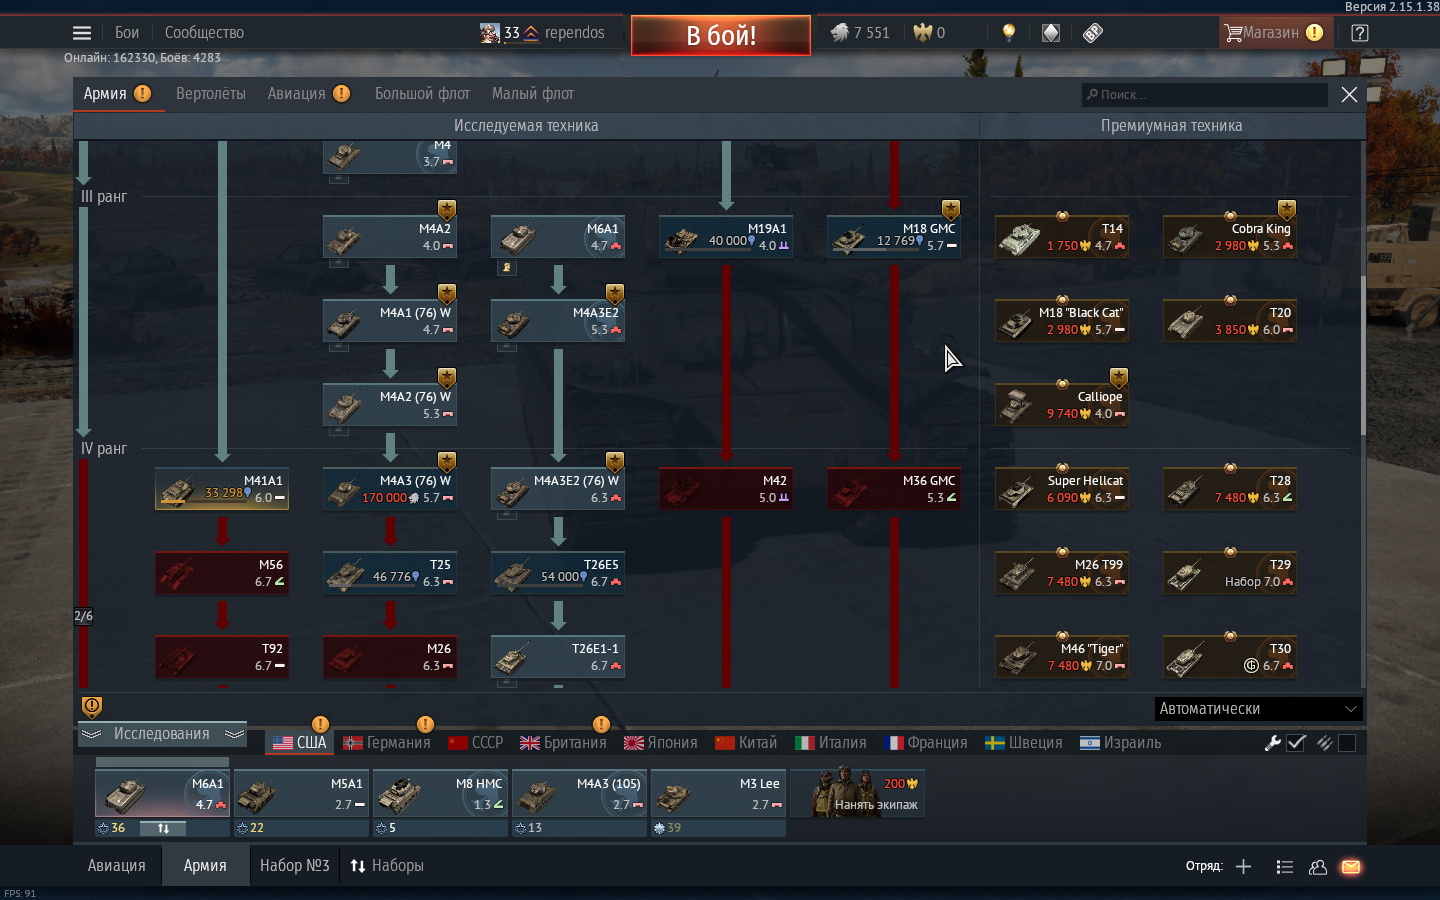Select the M18 GMC tile
The height and width of the screenshot is (900, 1440).
coord(894,238)
